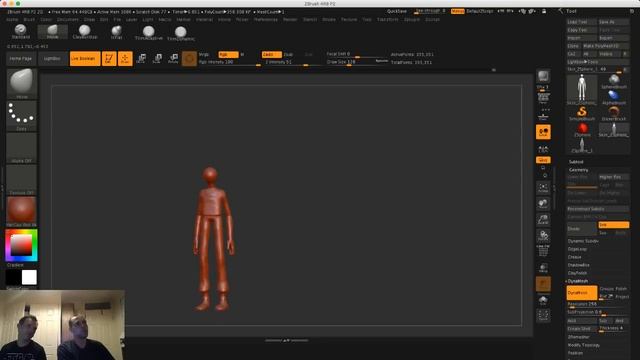Open the Zplugin menu

pyautogui.click(x=411, y=20)
